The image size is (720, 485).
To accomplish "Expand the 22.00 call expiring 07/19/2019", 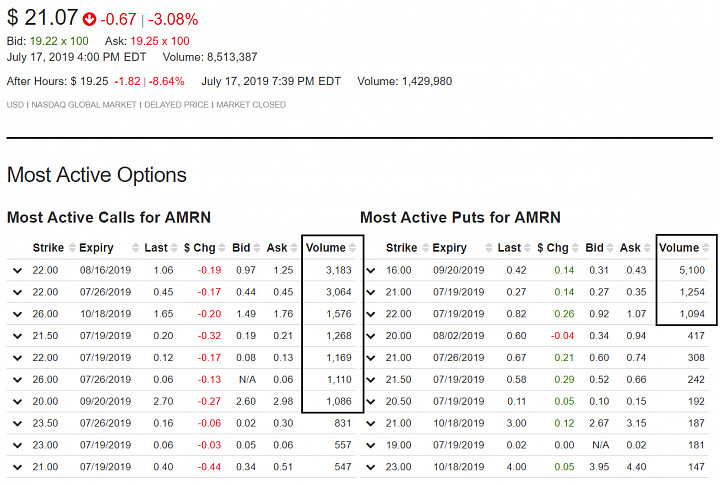I will point(17,358).
